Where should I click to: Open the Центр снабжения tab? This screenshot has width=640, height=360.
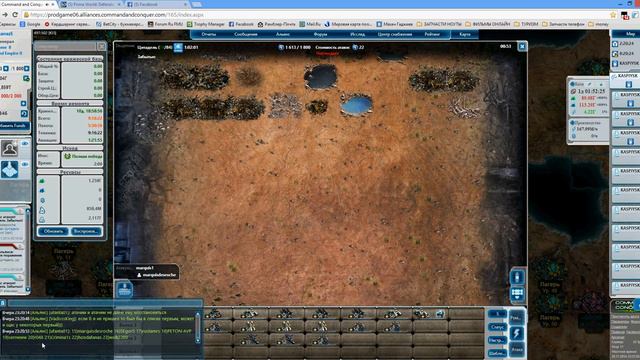[x=395, y=34]
